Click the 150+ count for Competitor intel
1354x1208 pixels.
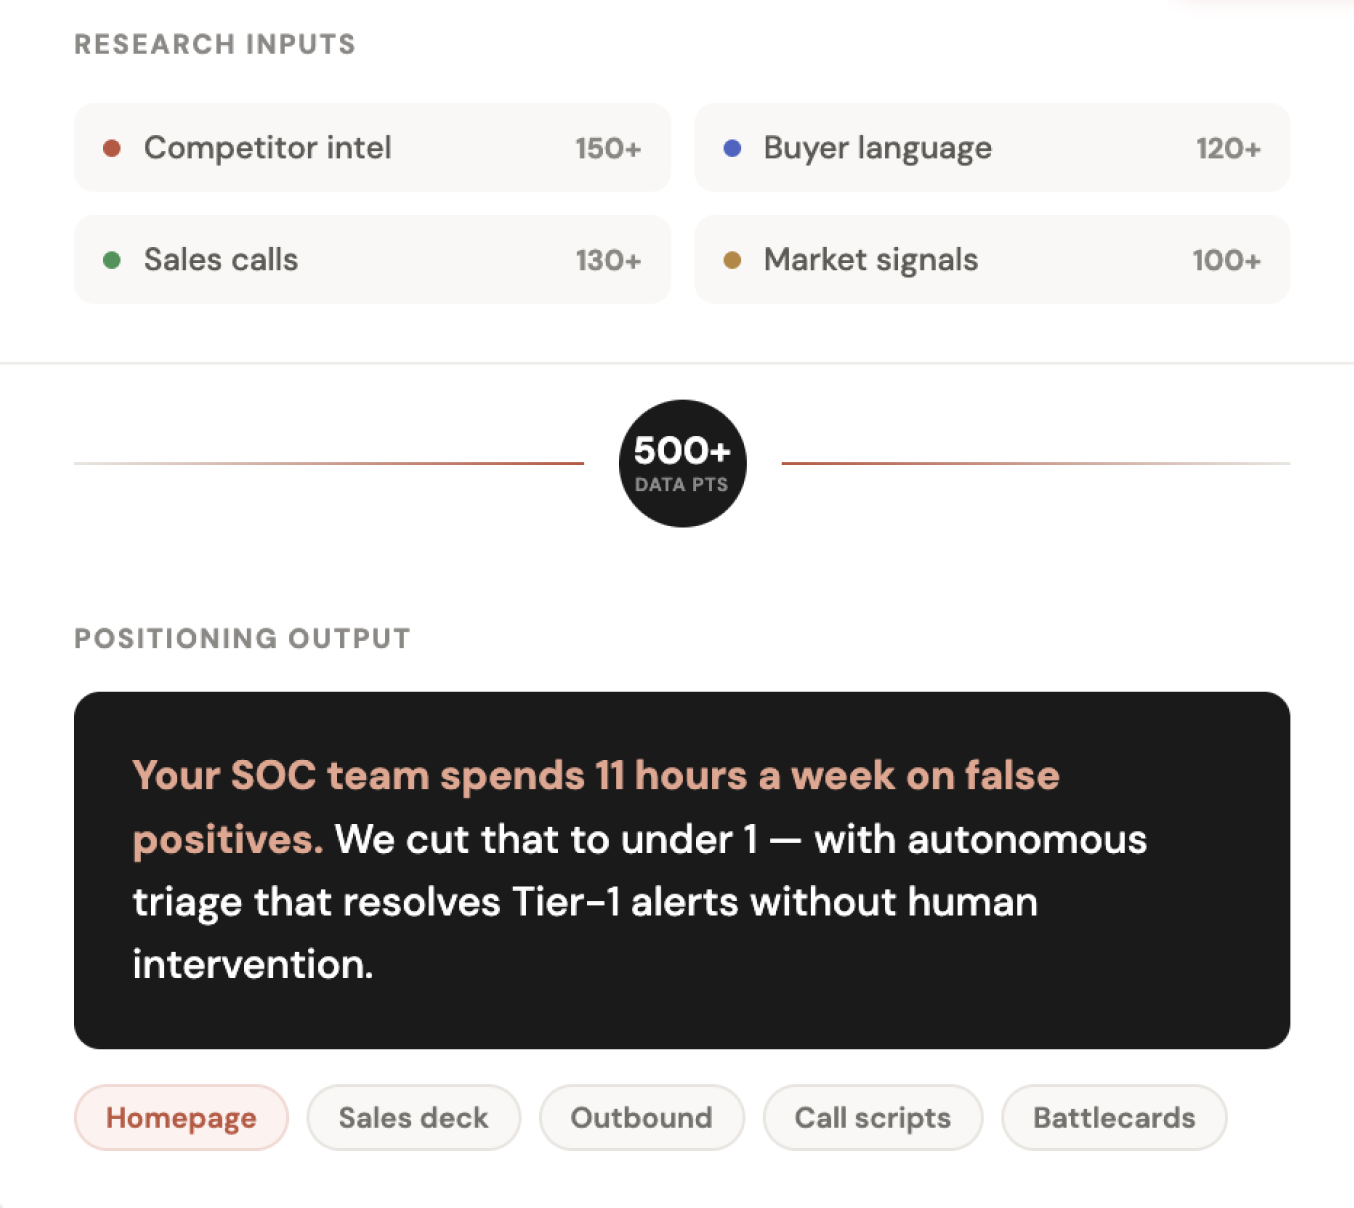pos(607,148)
